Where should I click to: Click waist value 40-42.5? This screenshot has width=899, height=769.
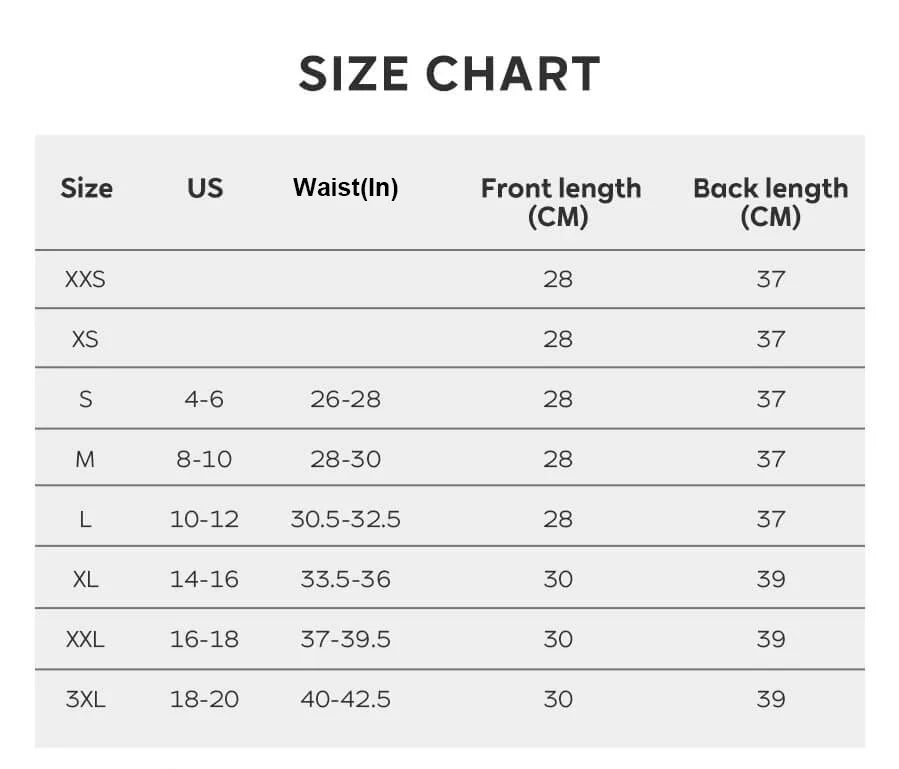click(x=345, y=699)
